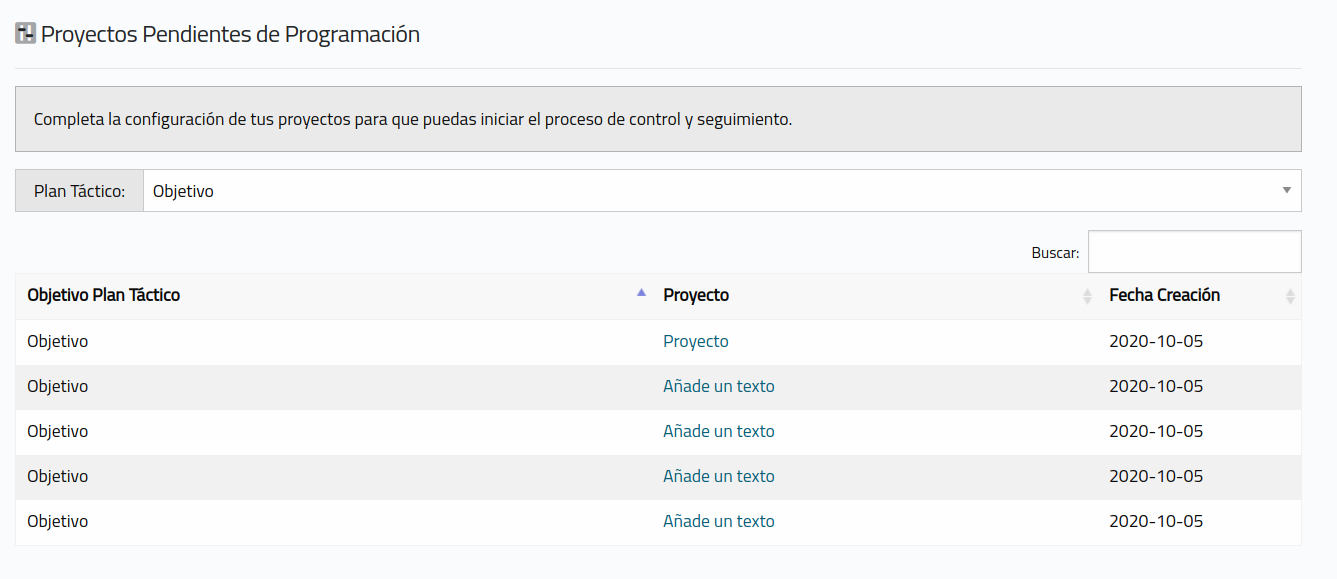The height and width of the screenshot is (579, 1337).
Task: Click the "Proyectos Pendientes de Programación" title
Action: [230, 34]
